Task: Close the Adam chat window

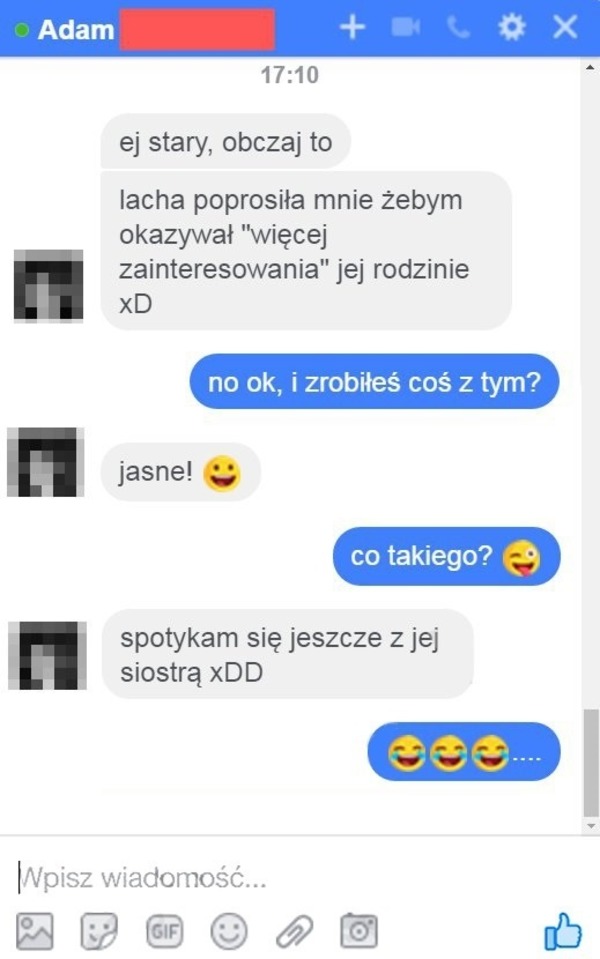Action: tap(565, 27)
